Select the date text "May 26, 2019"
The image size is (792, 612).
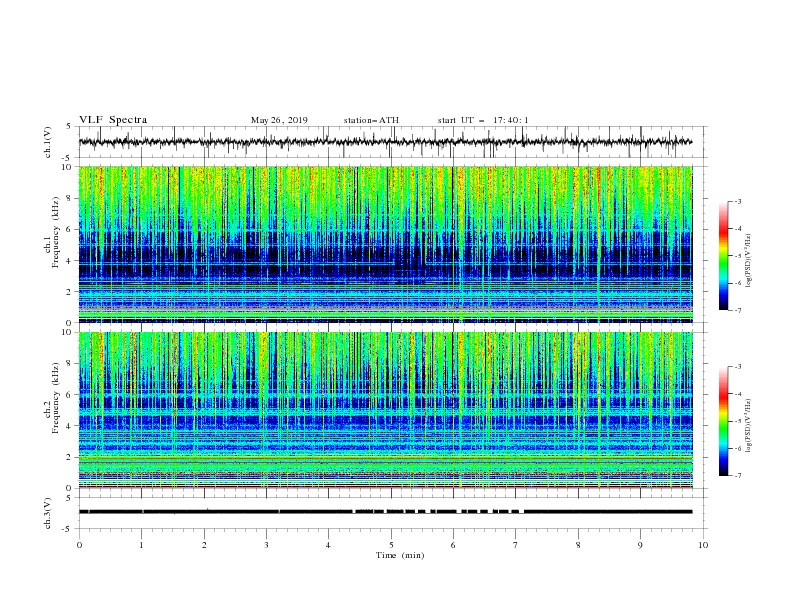pyautogui.click(x=279, y=120)
